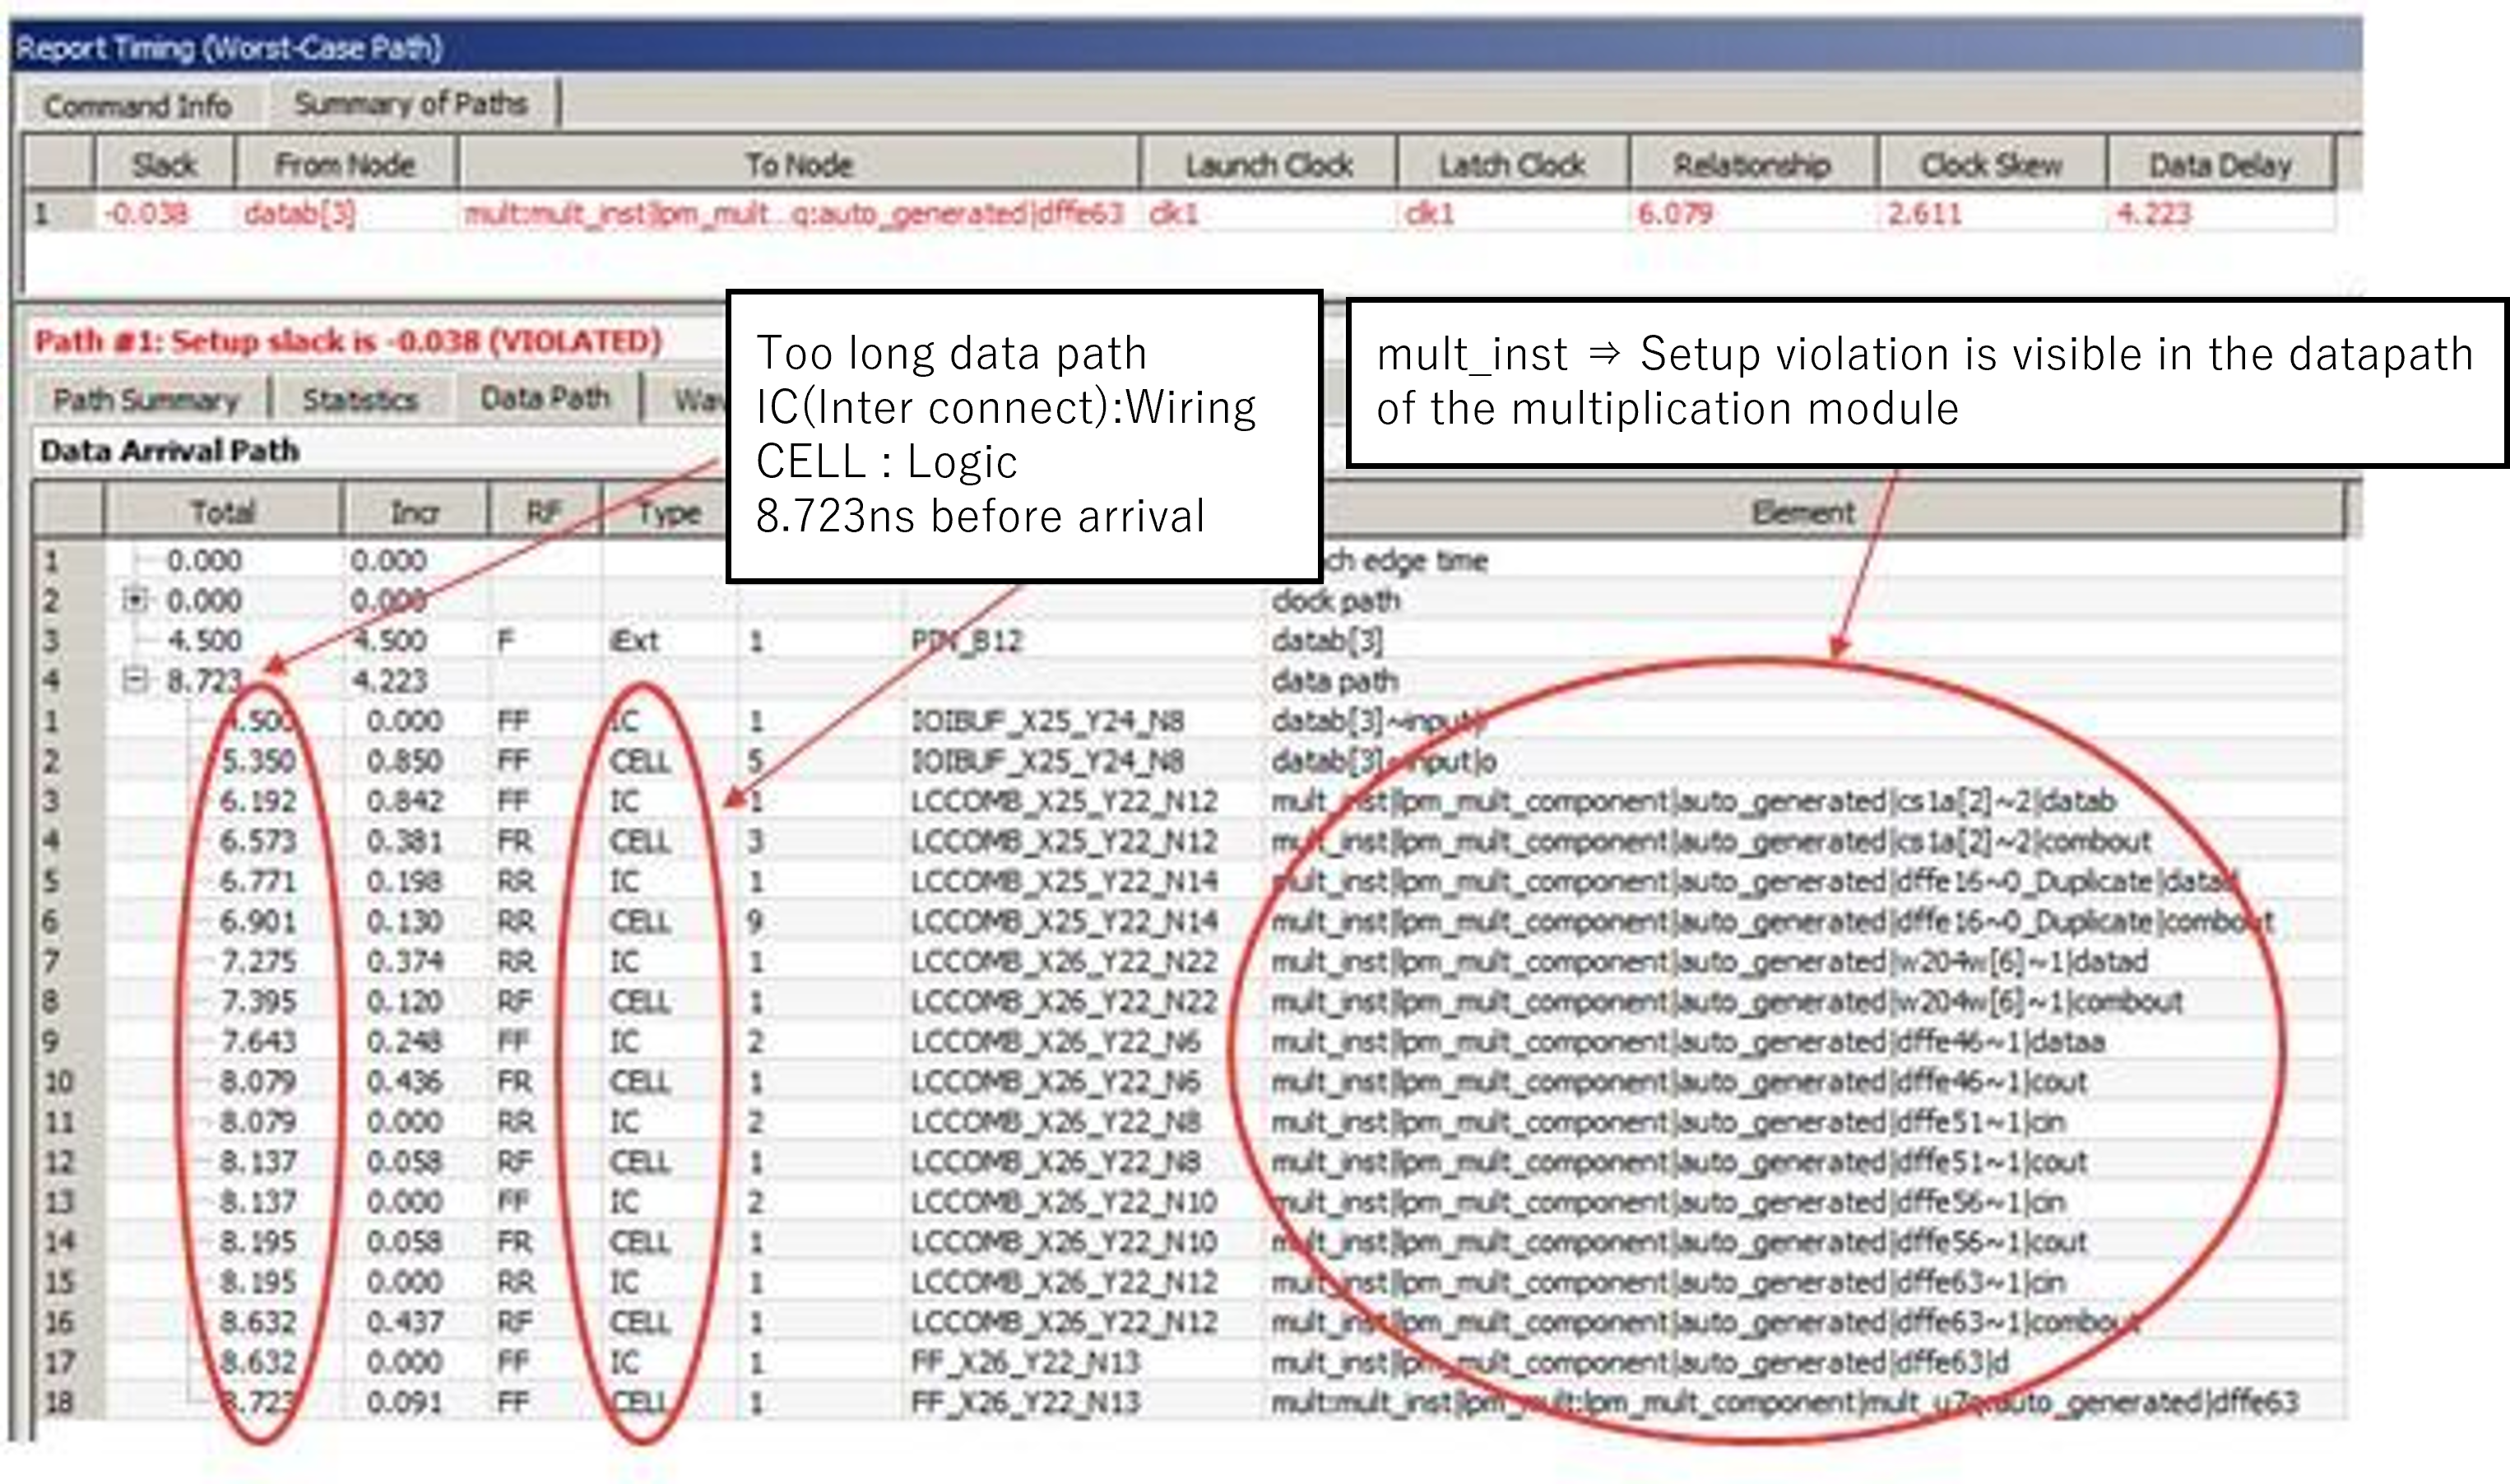Click the To Node column header
This screenshot has height=1484, width=2510.
click(x=798, y=164)
